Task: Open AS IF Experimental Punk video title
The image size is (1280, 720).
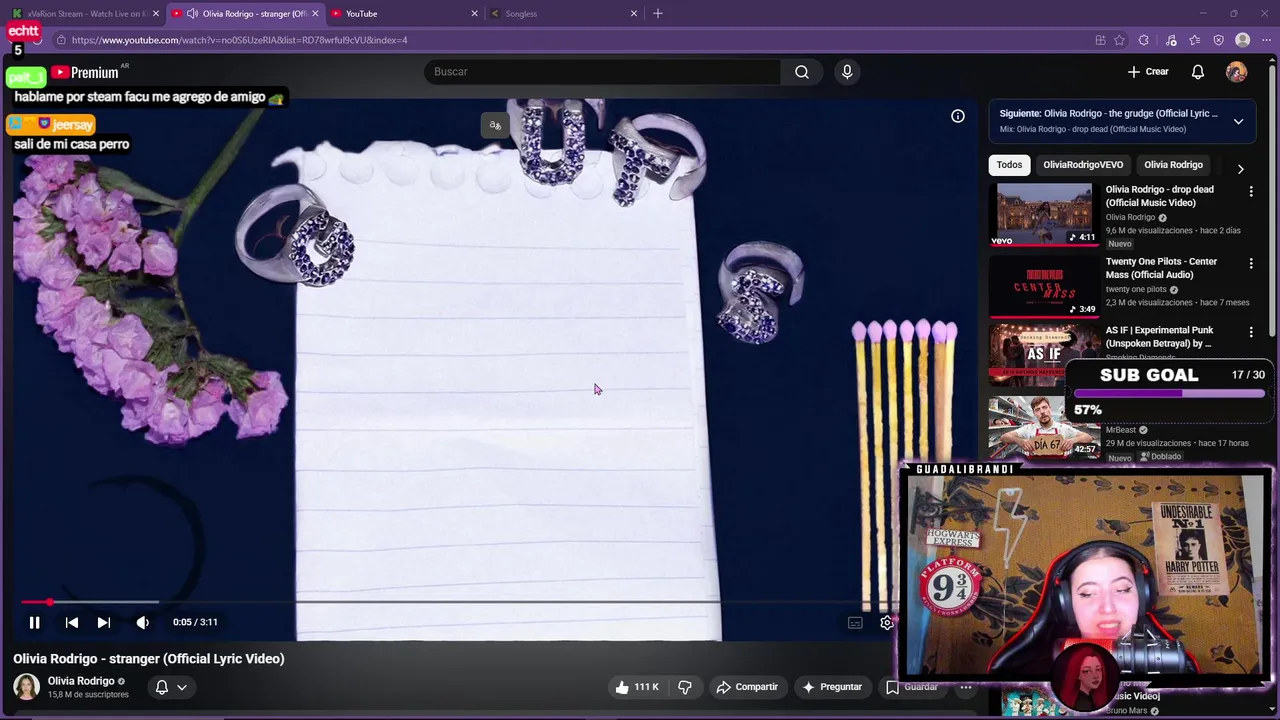Action: (x=1159, y=337)
